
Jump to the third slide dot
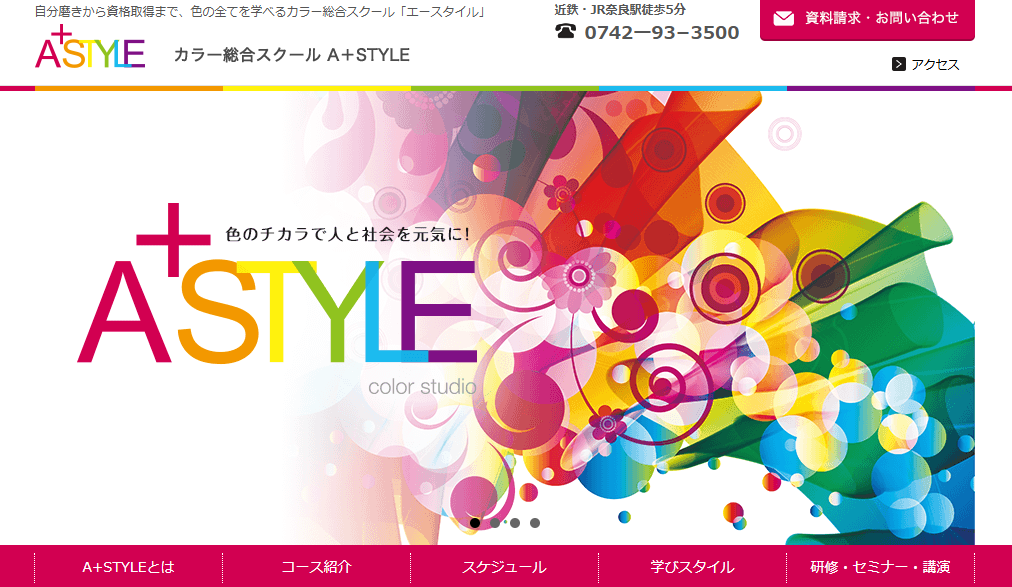(x=515, y=523)
